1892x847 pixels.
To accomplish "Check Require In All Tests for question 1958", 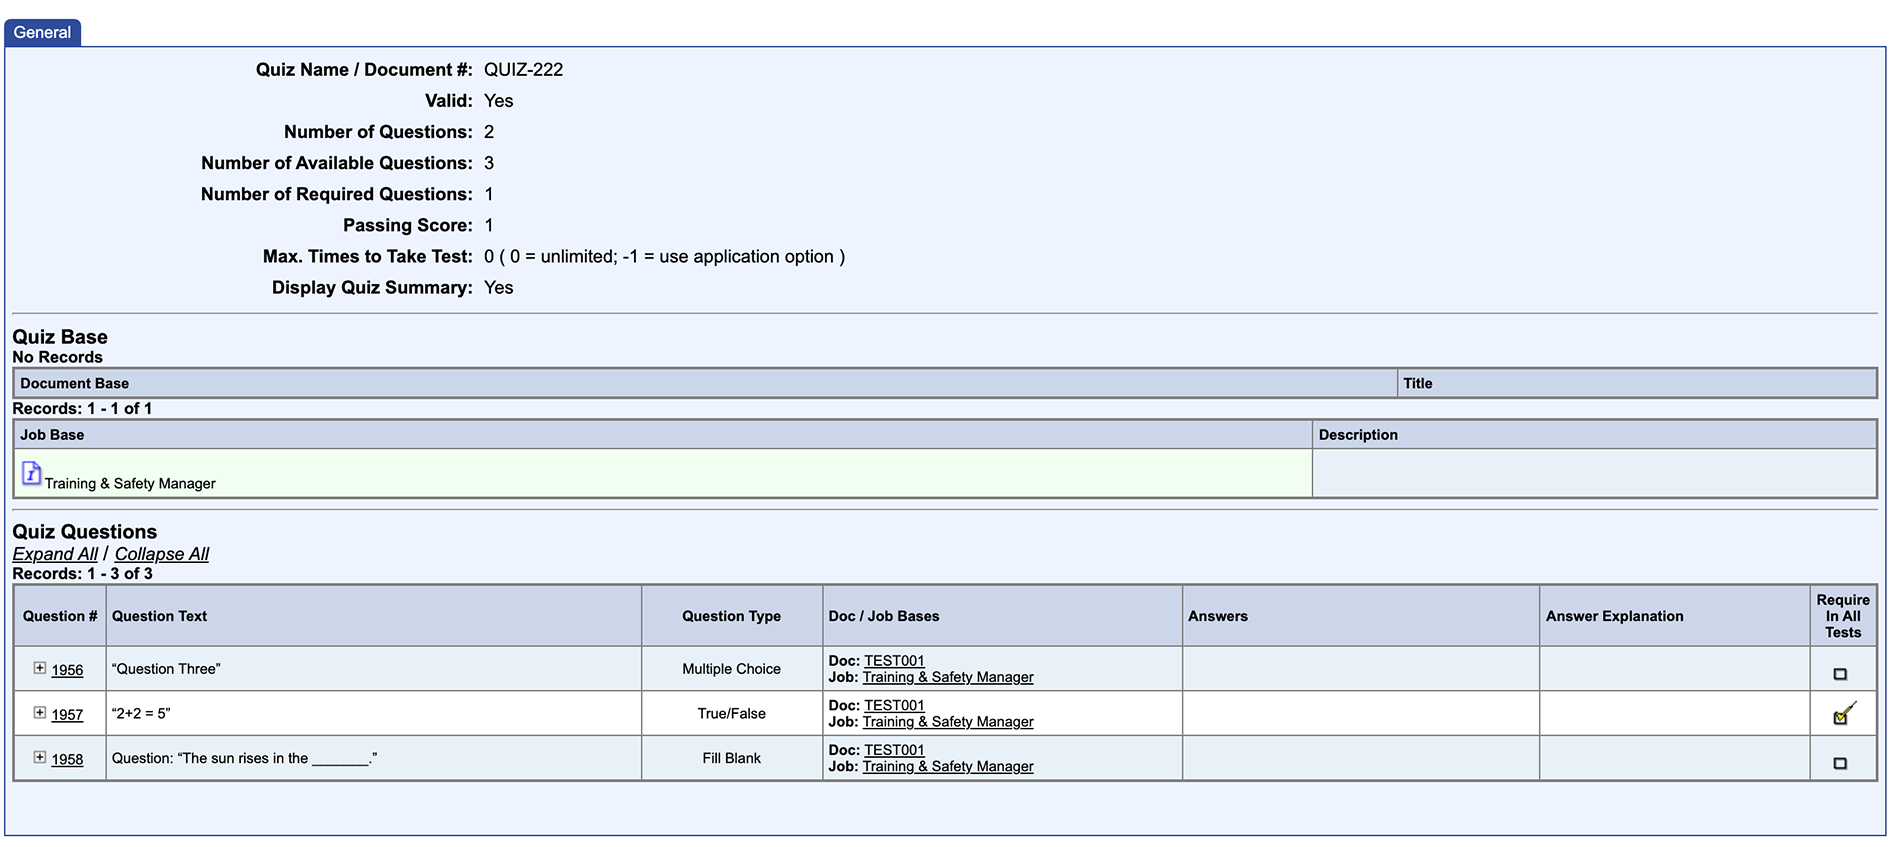I will (1840, 763).
